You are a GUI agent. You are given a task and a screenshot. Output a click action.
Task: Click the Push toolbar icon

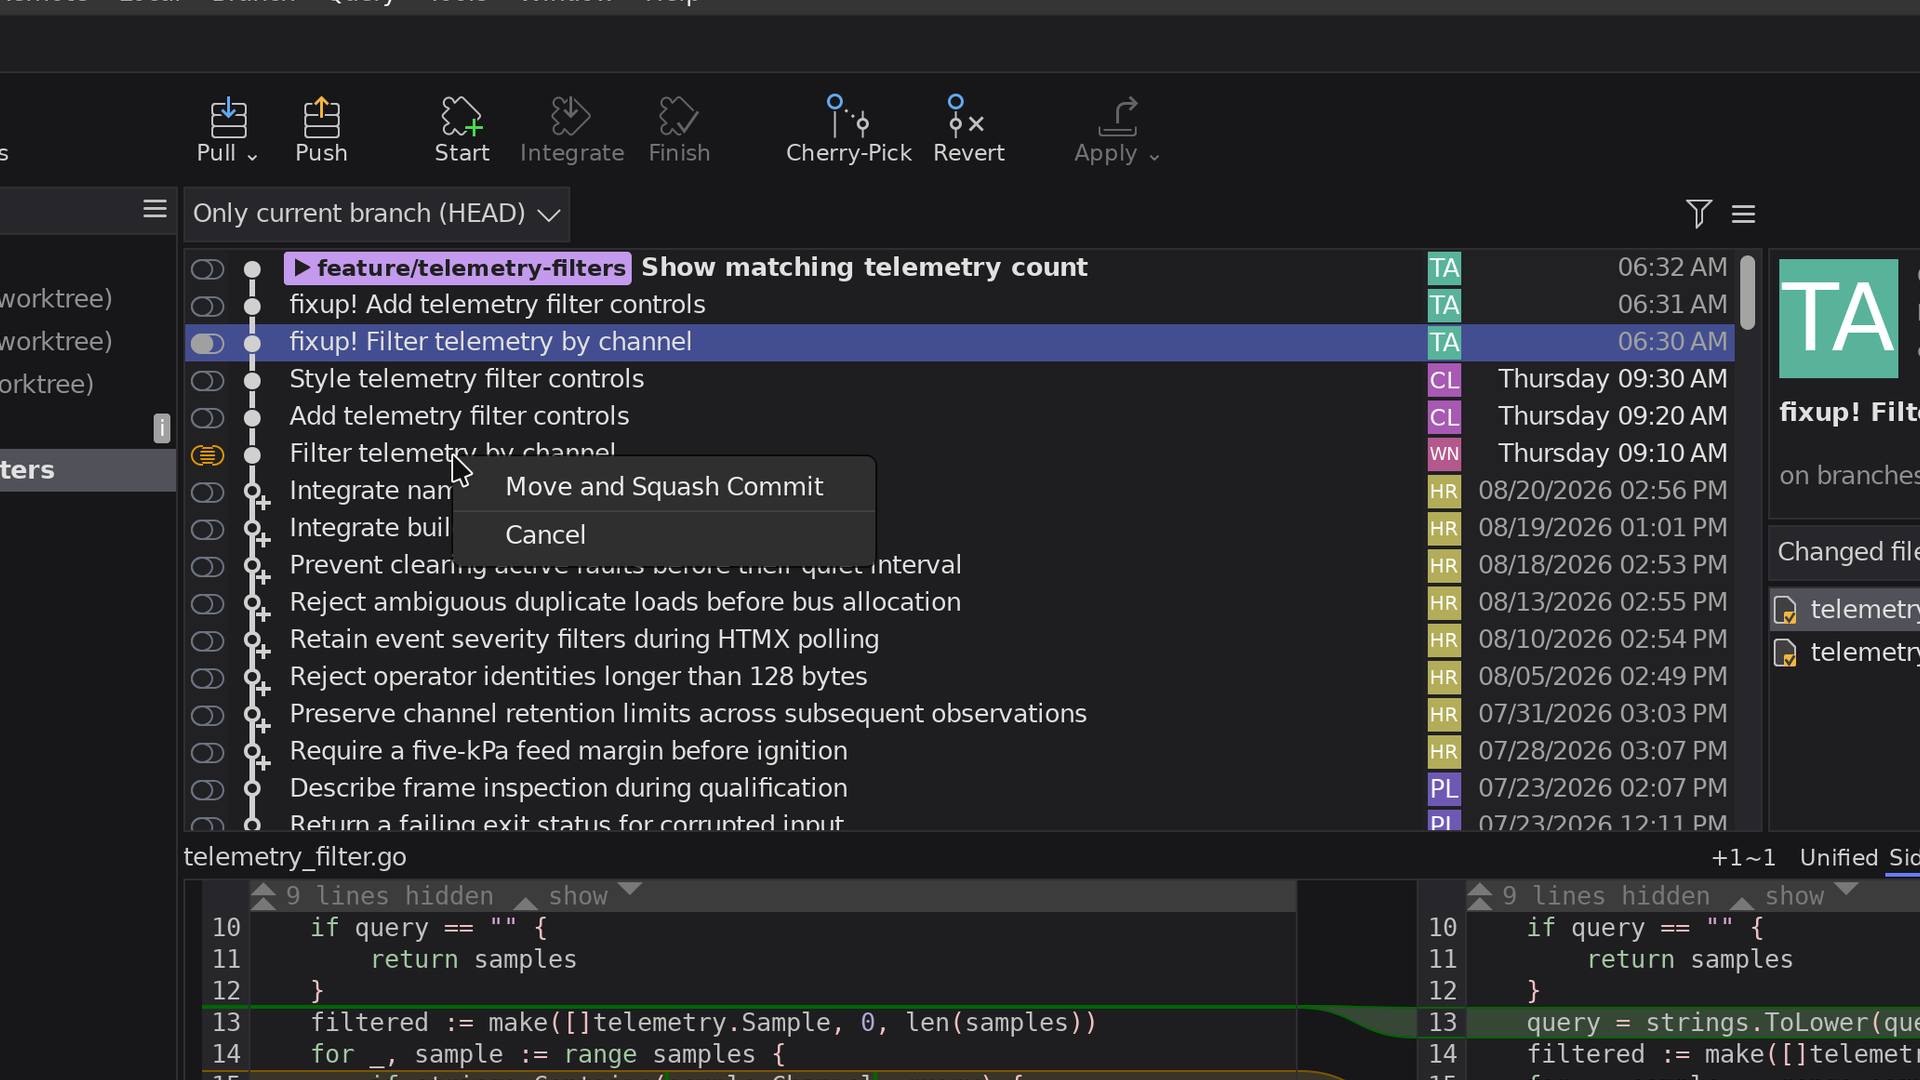[321, 118]
